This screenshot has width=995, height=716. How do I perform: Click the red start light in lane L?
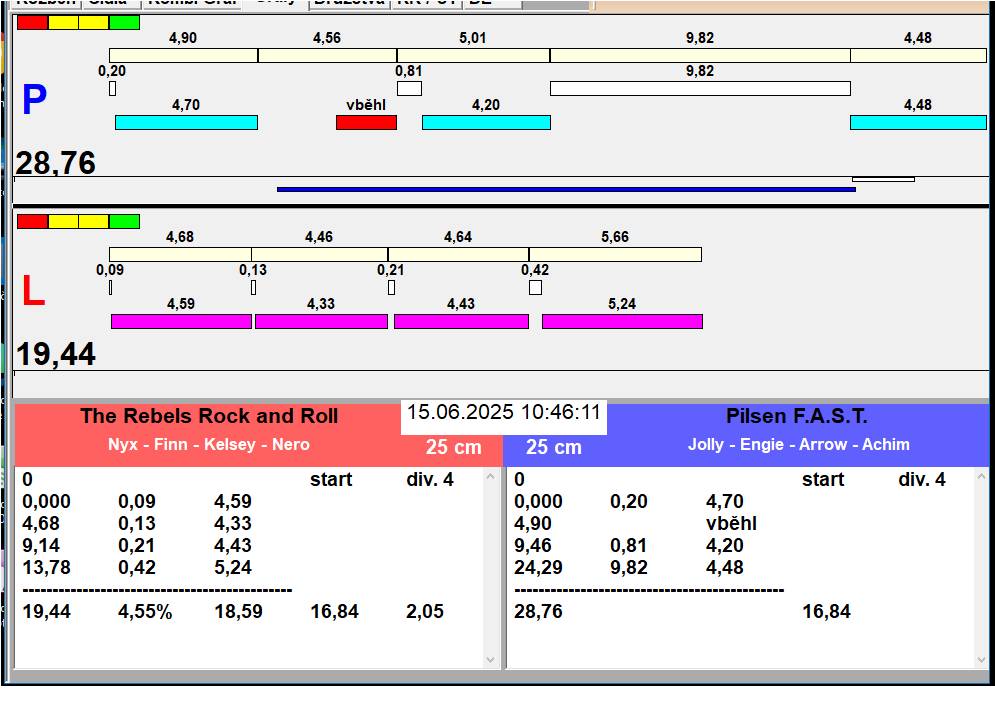(x=32, y=221)
